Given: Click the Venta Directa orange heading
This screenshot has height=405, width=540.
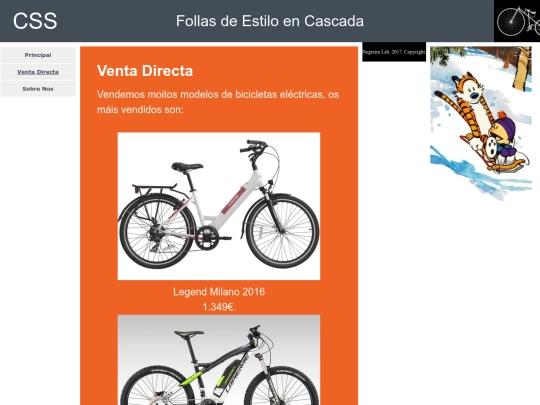Looking at the screenshot, I should click(x=145, y=71).
